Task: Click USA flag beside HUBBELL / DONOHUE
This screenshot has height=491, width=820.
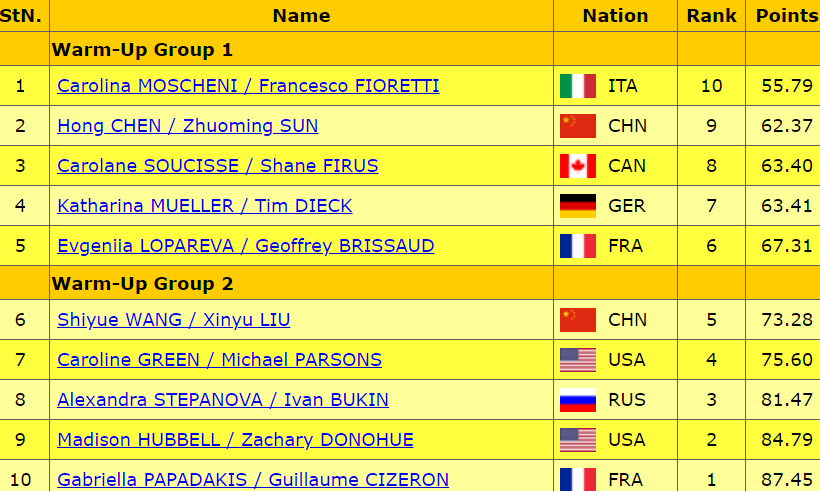Action: click(x=577, y=440)
